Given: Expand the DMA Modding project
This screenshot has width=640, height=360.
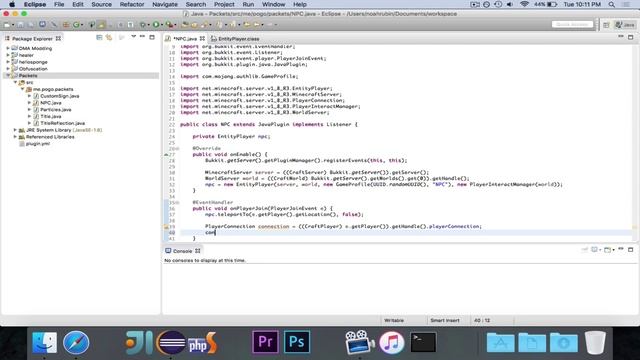Looking at the screenshot, I should pyautogui.click(x=8, y=48).
